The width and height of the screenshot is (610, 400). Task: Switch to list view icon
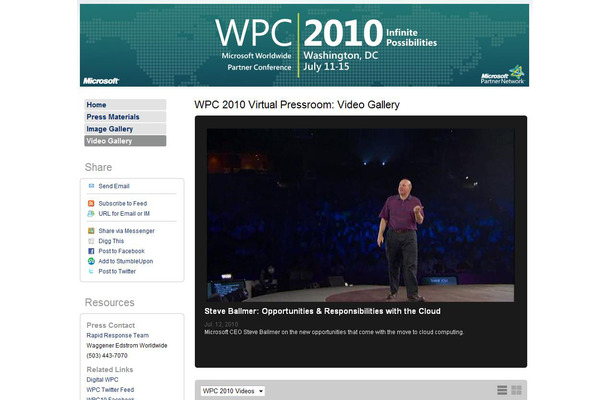point(502,390)
